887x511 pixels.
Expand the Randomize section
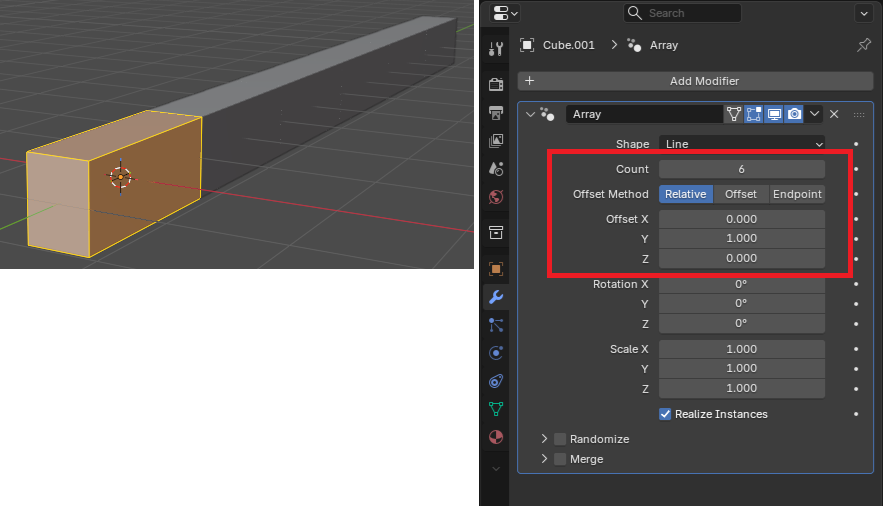tap(544, 439)
